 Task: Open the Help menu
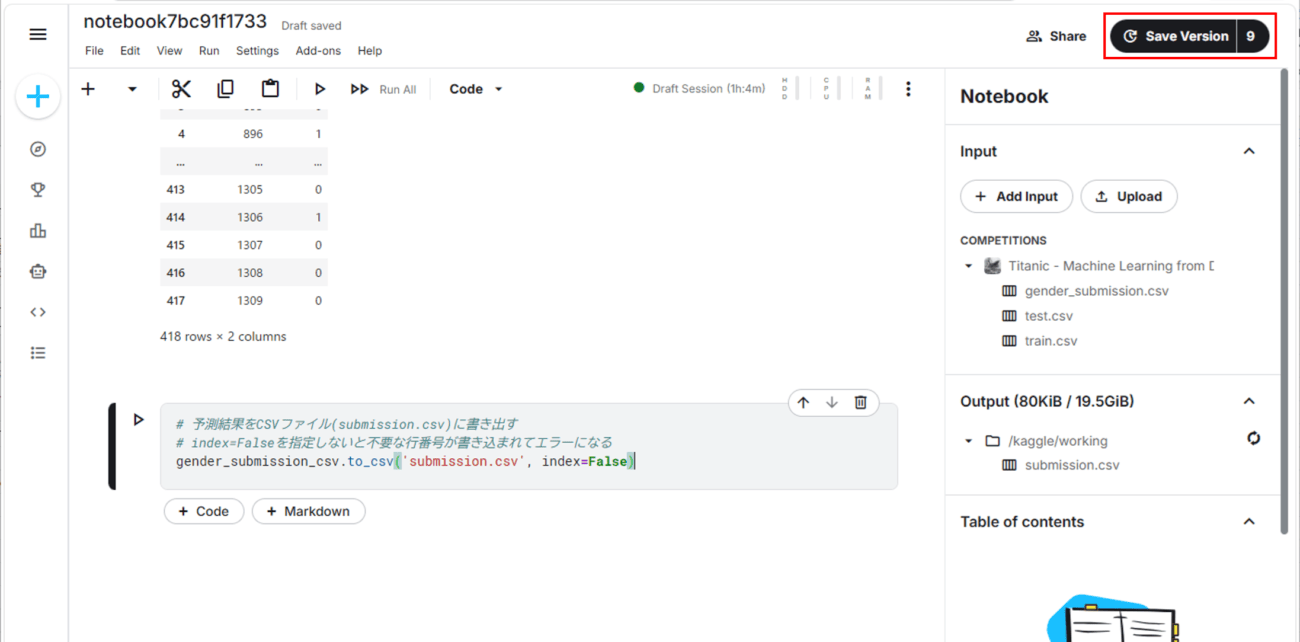(x=370, y=51)
